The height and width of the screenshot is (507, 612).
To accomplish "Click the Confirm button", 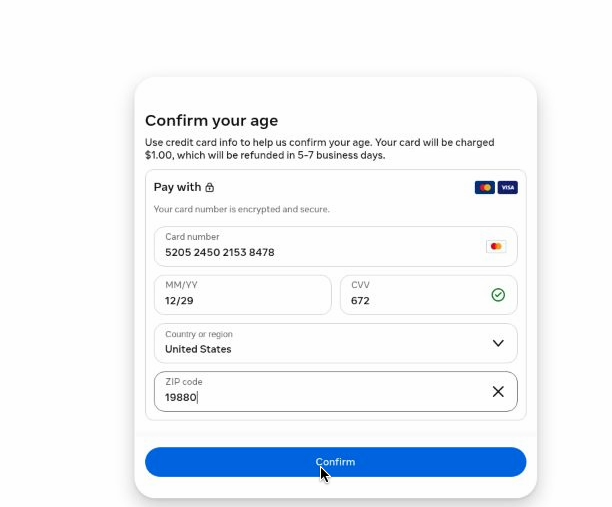I will [x=336, y=462].
